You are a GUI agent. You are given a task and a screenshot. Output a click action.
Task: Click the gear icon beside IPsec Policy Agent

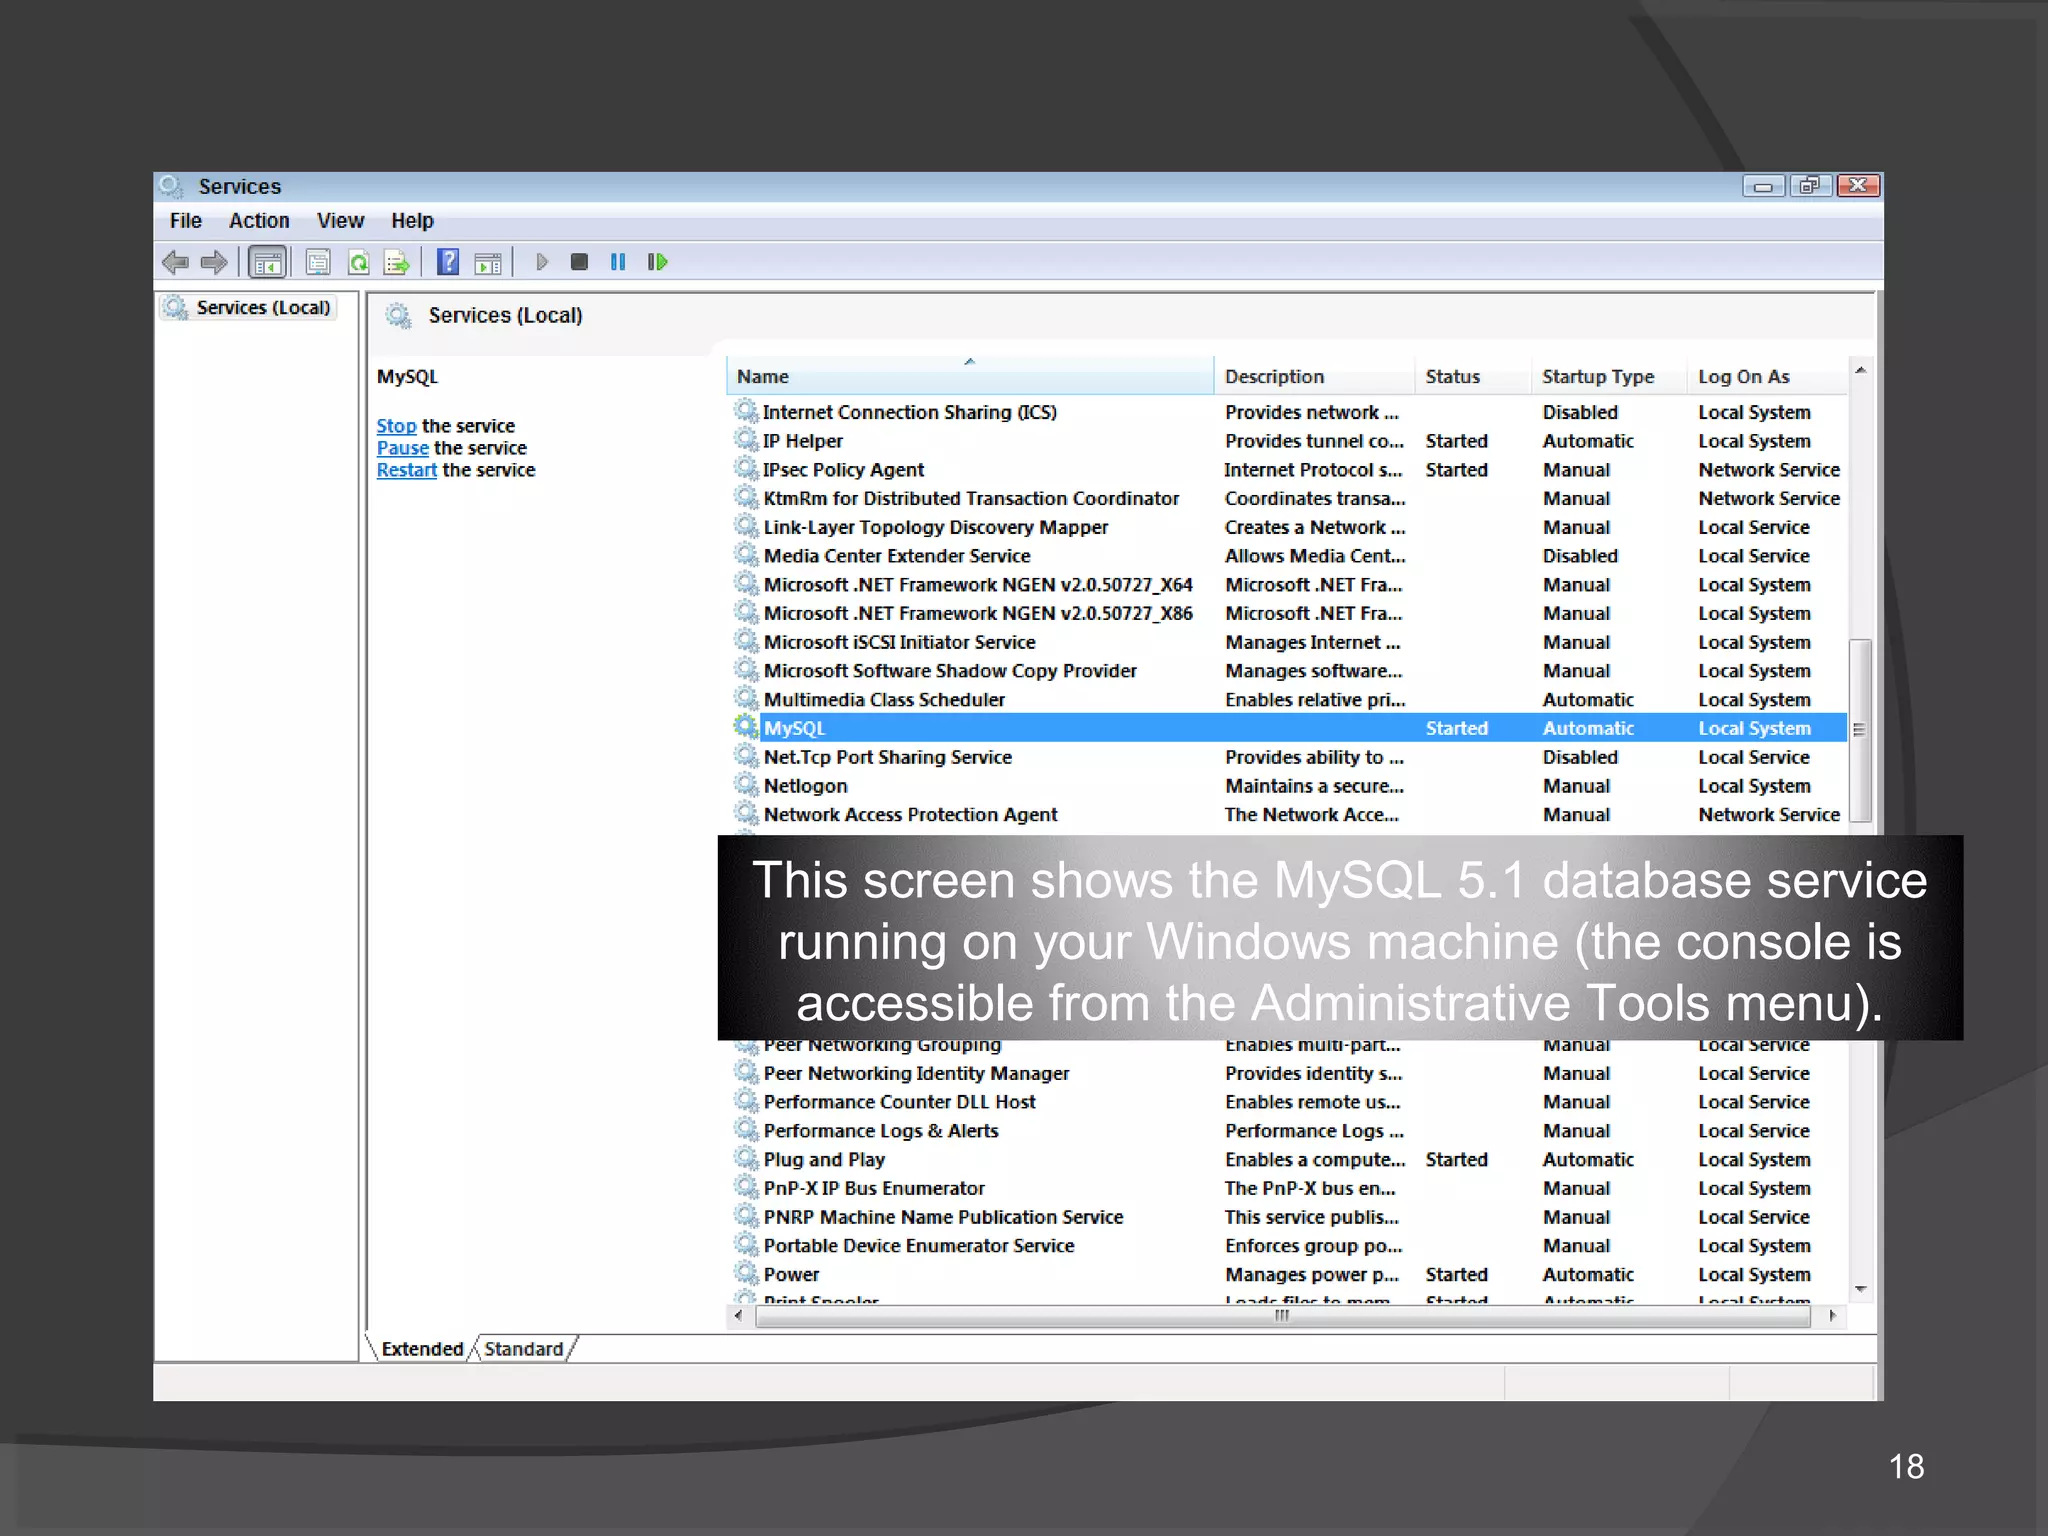click(x=746, y=469)
